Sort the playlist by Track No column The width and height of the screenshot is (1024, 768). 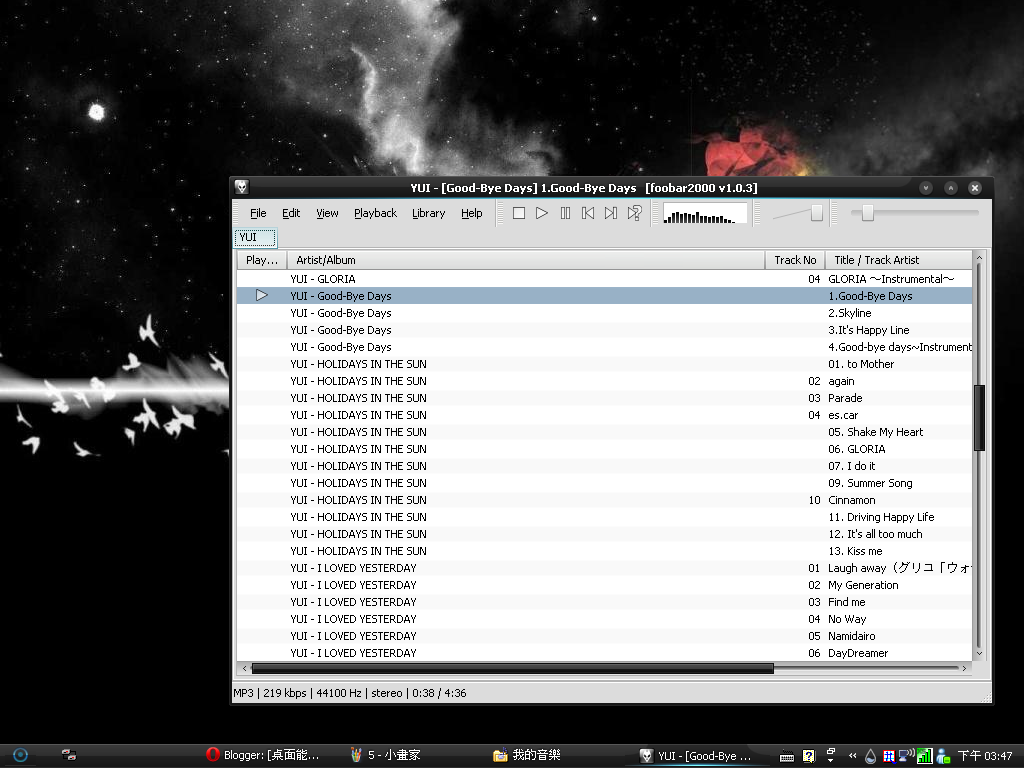794,259
